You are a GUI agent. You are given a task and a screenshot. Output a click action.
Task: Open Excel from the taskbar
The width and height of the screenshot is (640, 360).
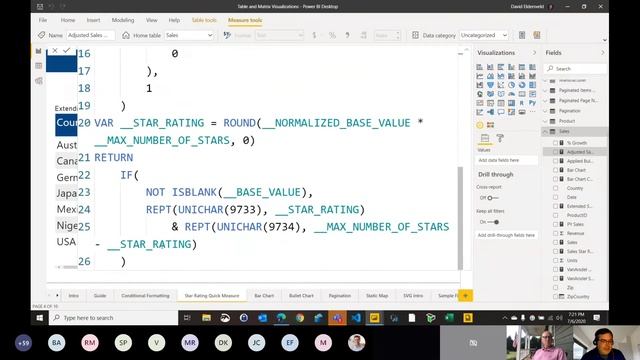click(x=449, y=318)
